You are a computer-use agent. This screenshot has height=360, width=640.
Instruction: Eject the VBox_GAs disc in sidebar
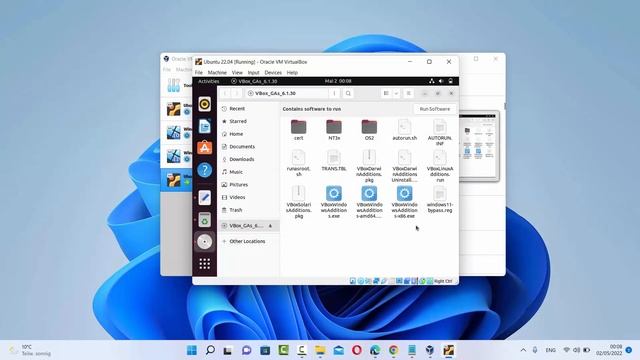pyautogui.click(x=270, y=226)
